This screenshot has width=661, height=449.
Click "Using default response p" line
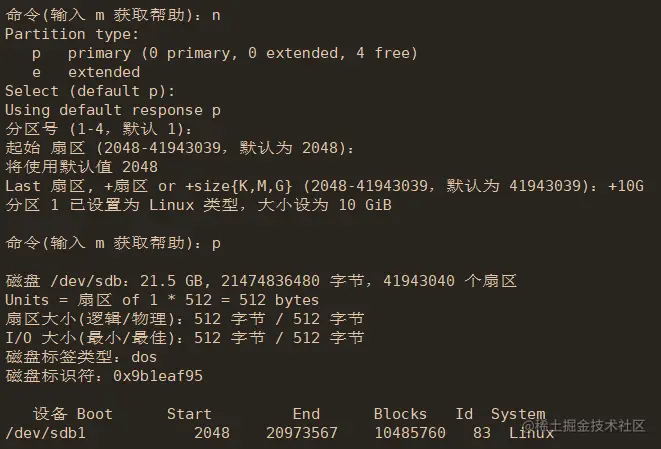[x=104, y=110]
